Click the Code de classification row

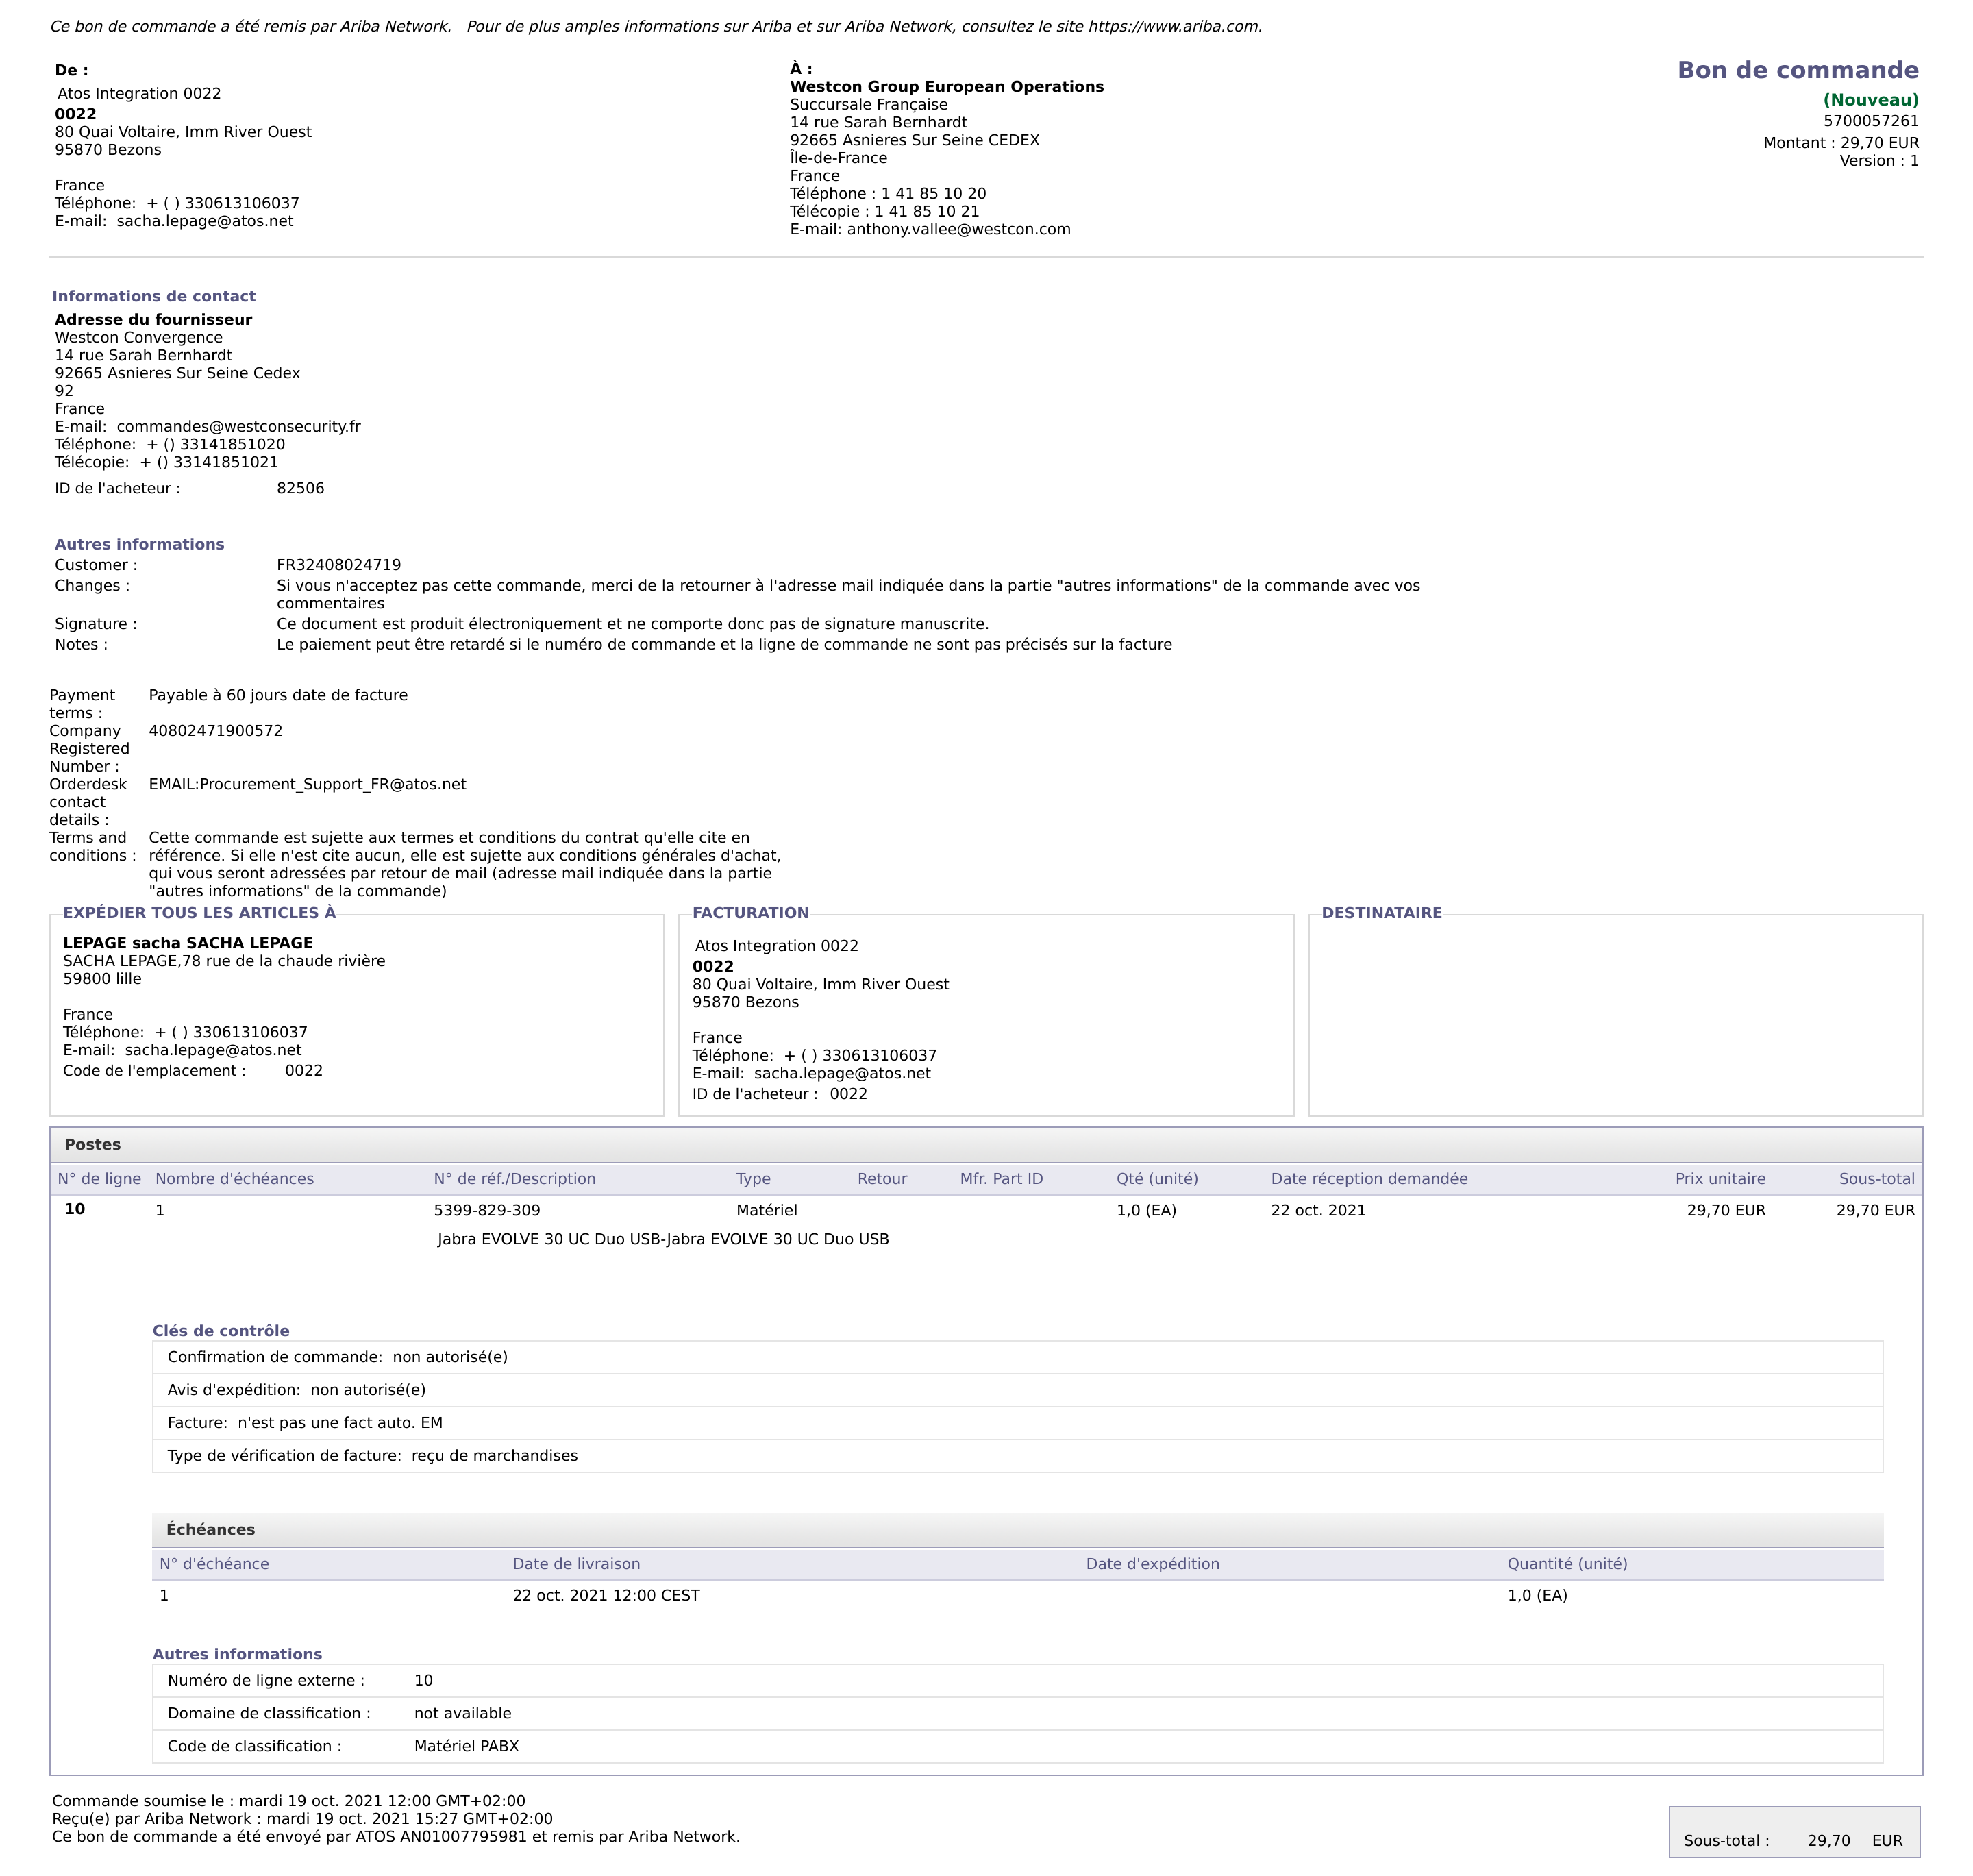[343, 1746]
